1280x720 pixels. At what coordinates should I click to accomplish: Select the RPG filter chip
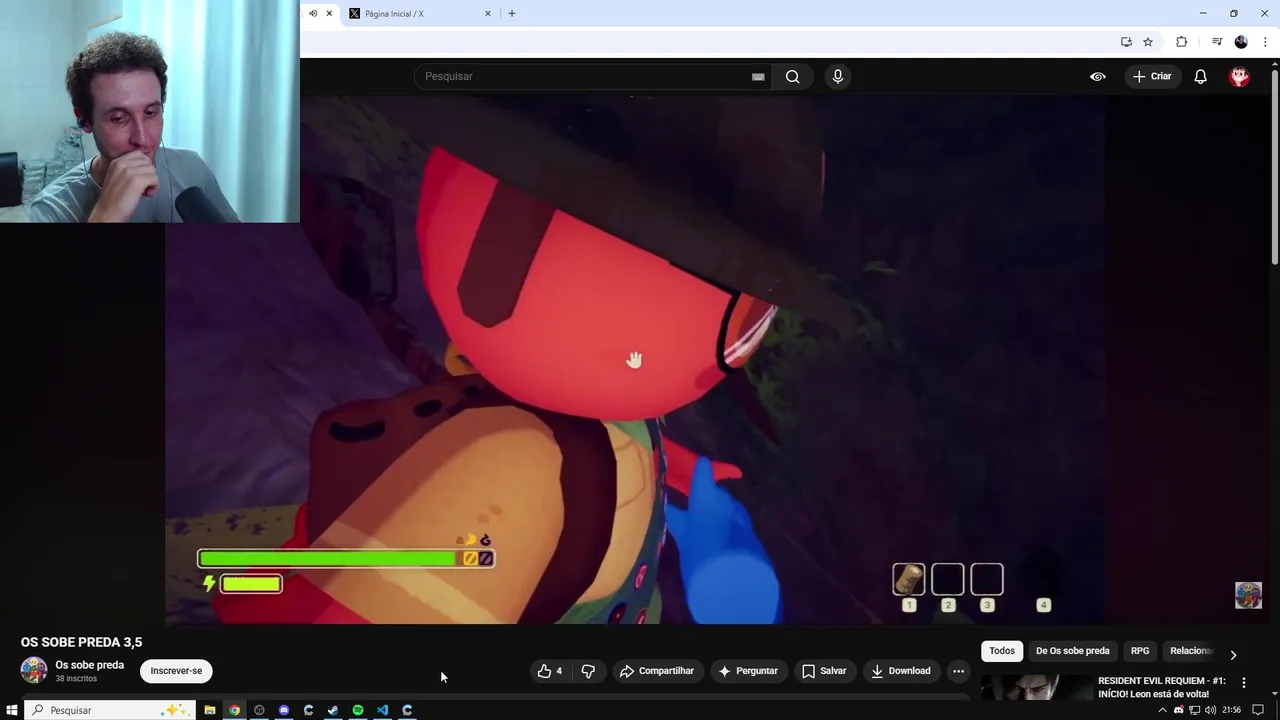(1140, 651)
